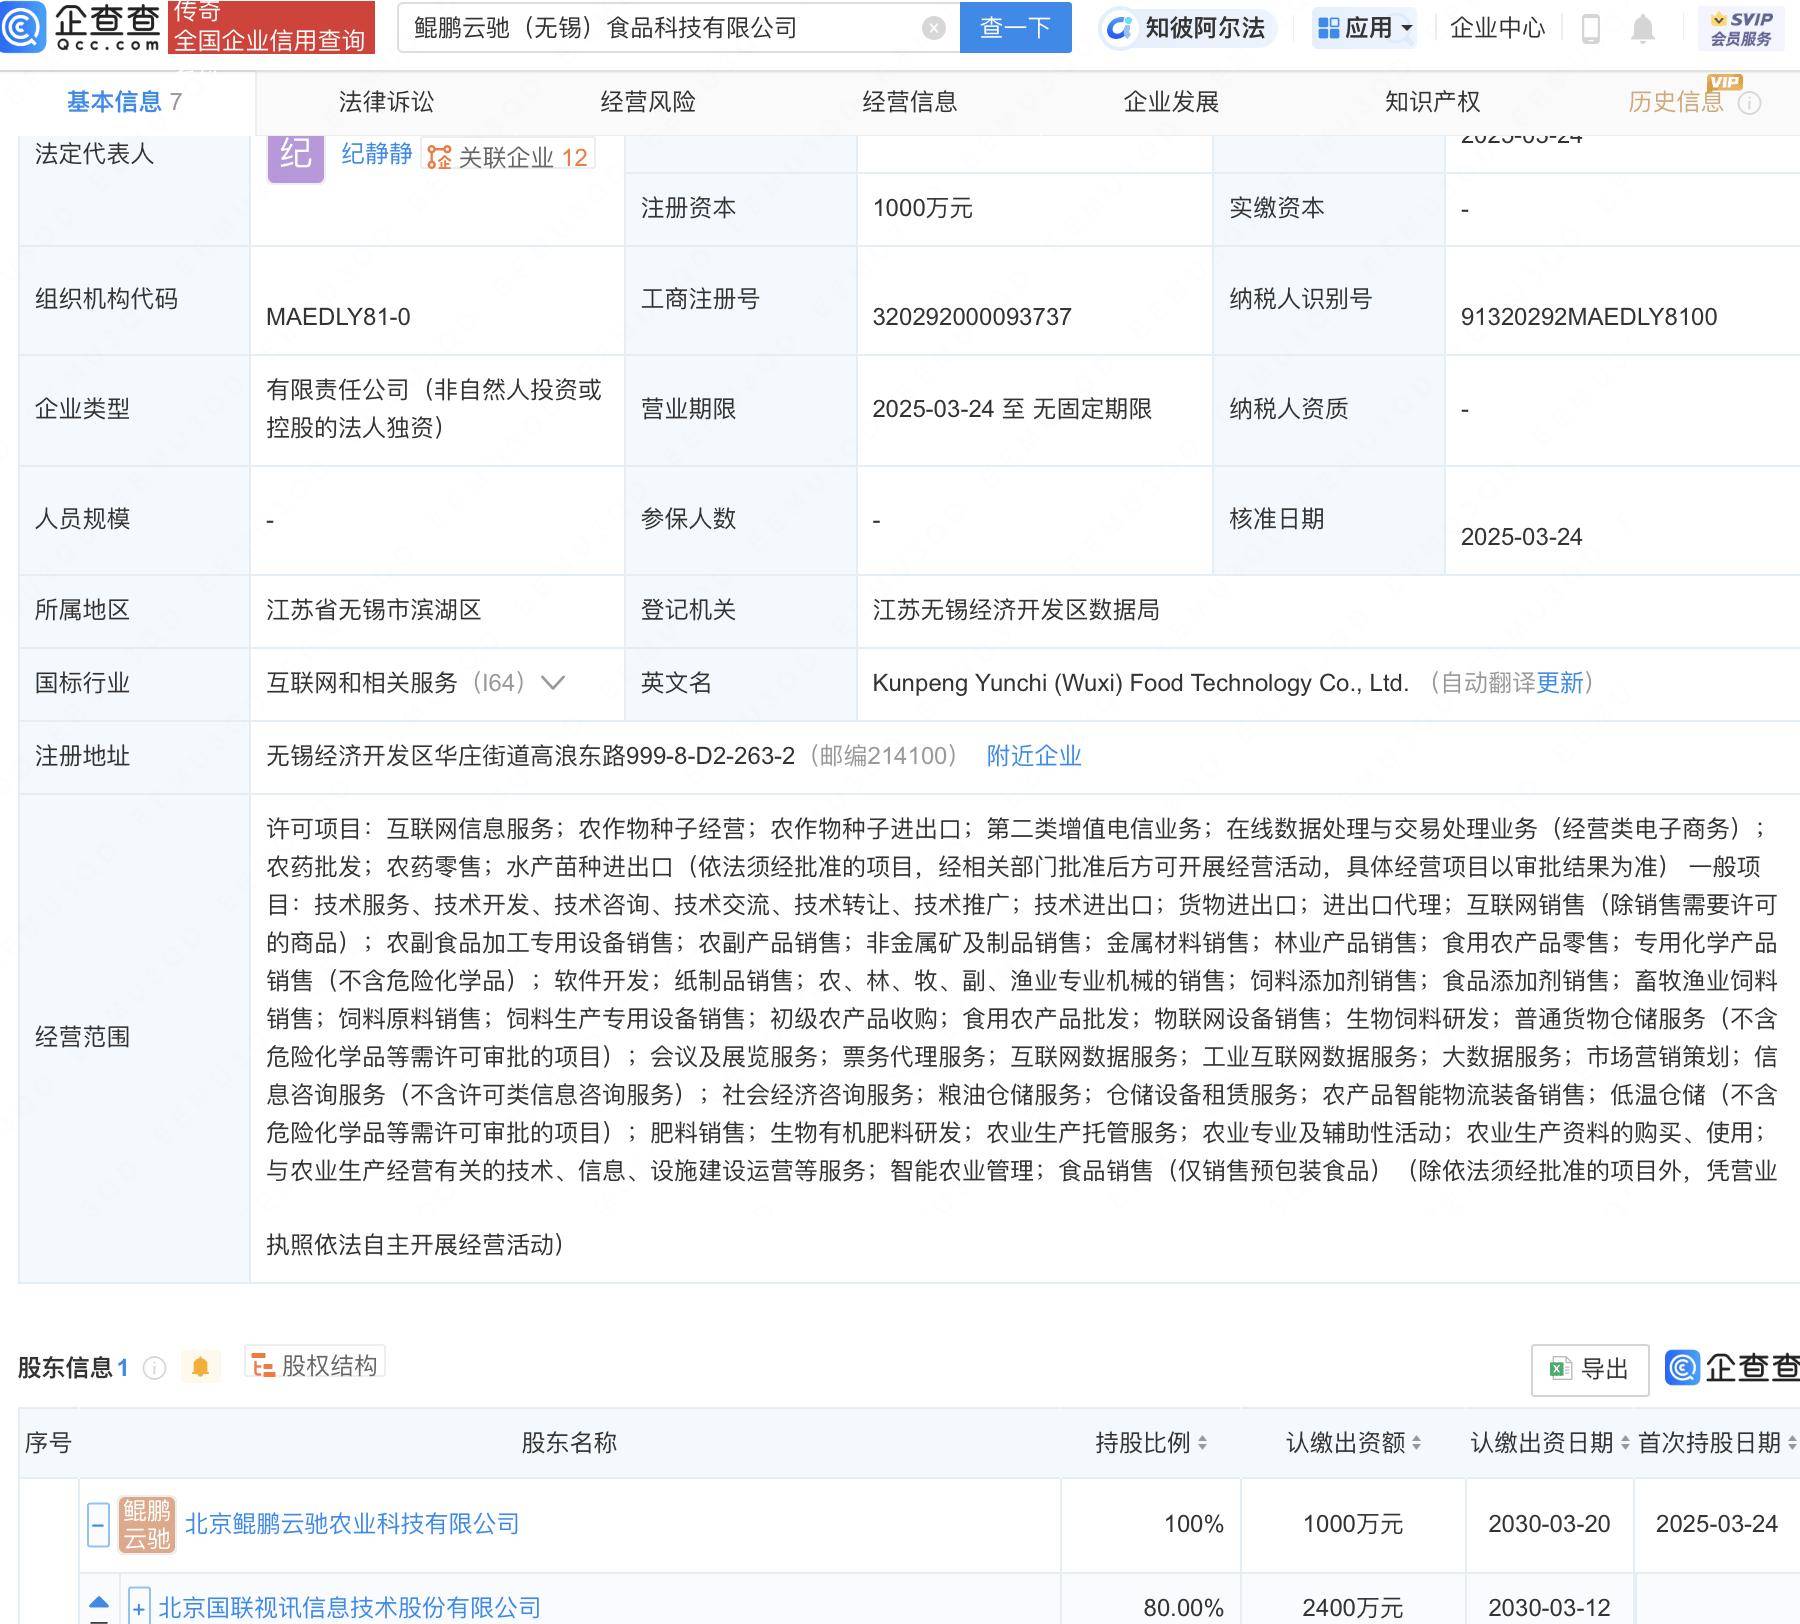Viewport: 1800px width, 1624px height.
Task: Open shareholder 北京国联视讯信息技术股份有限公司
Action: [349, 1608]
